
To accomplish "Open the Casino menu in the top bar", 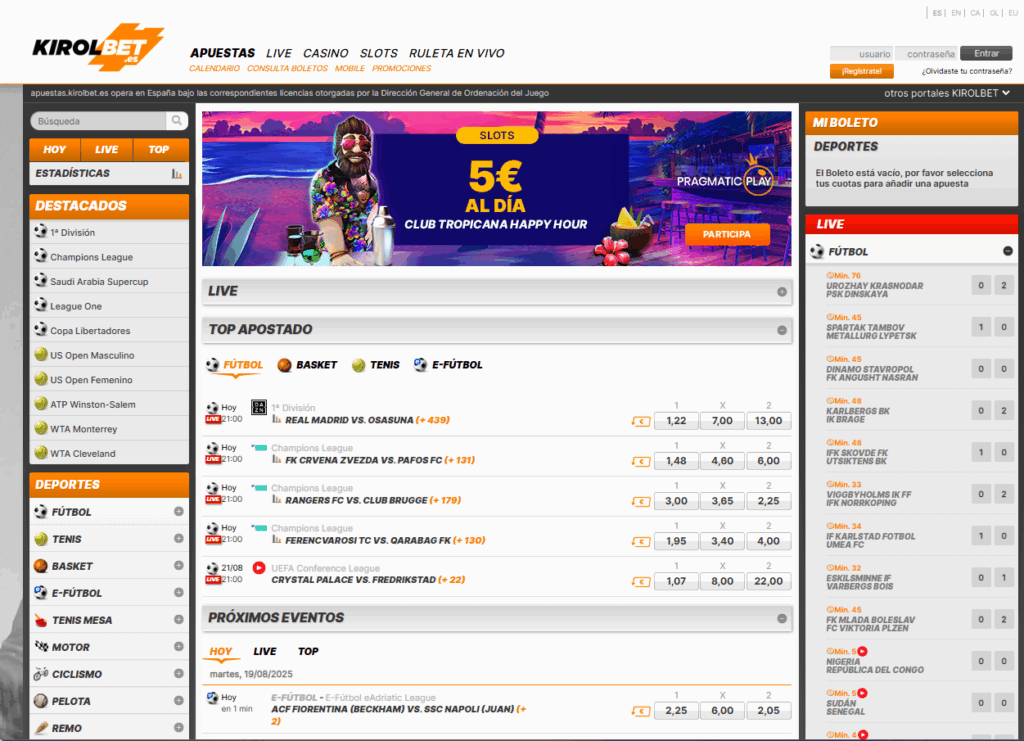I will pyautogui.click(x=325, y=53).
